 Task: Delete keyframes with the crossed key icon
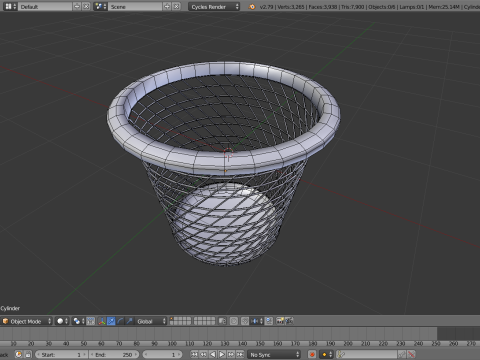coord(411,354)
